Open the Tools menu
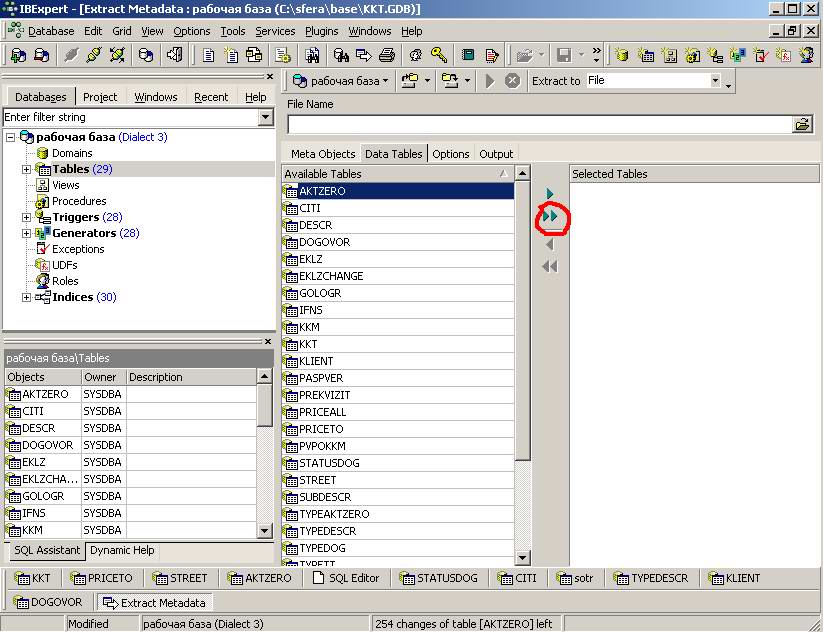Viewport: 823px width, 632px height. 233,31
